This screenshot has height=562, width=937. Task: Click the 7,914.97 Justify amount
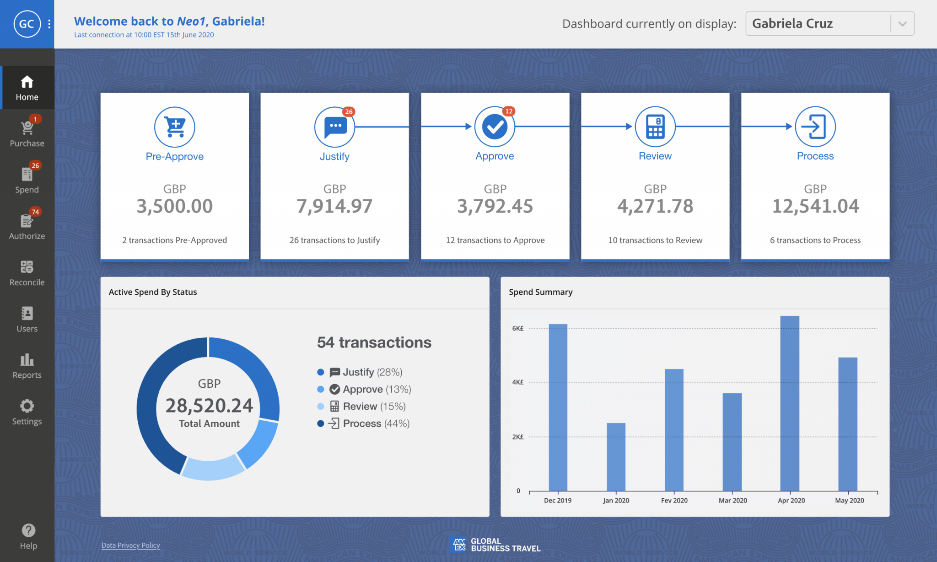pos(335,206)
